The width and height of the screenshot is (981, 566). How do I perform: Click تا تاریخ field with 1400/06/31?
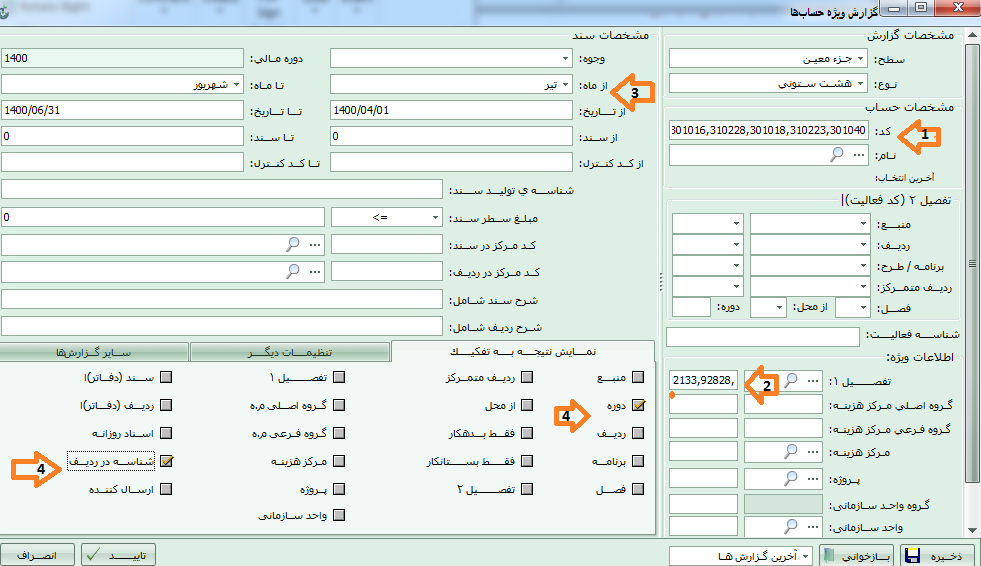point(122,110)
